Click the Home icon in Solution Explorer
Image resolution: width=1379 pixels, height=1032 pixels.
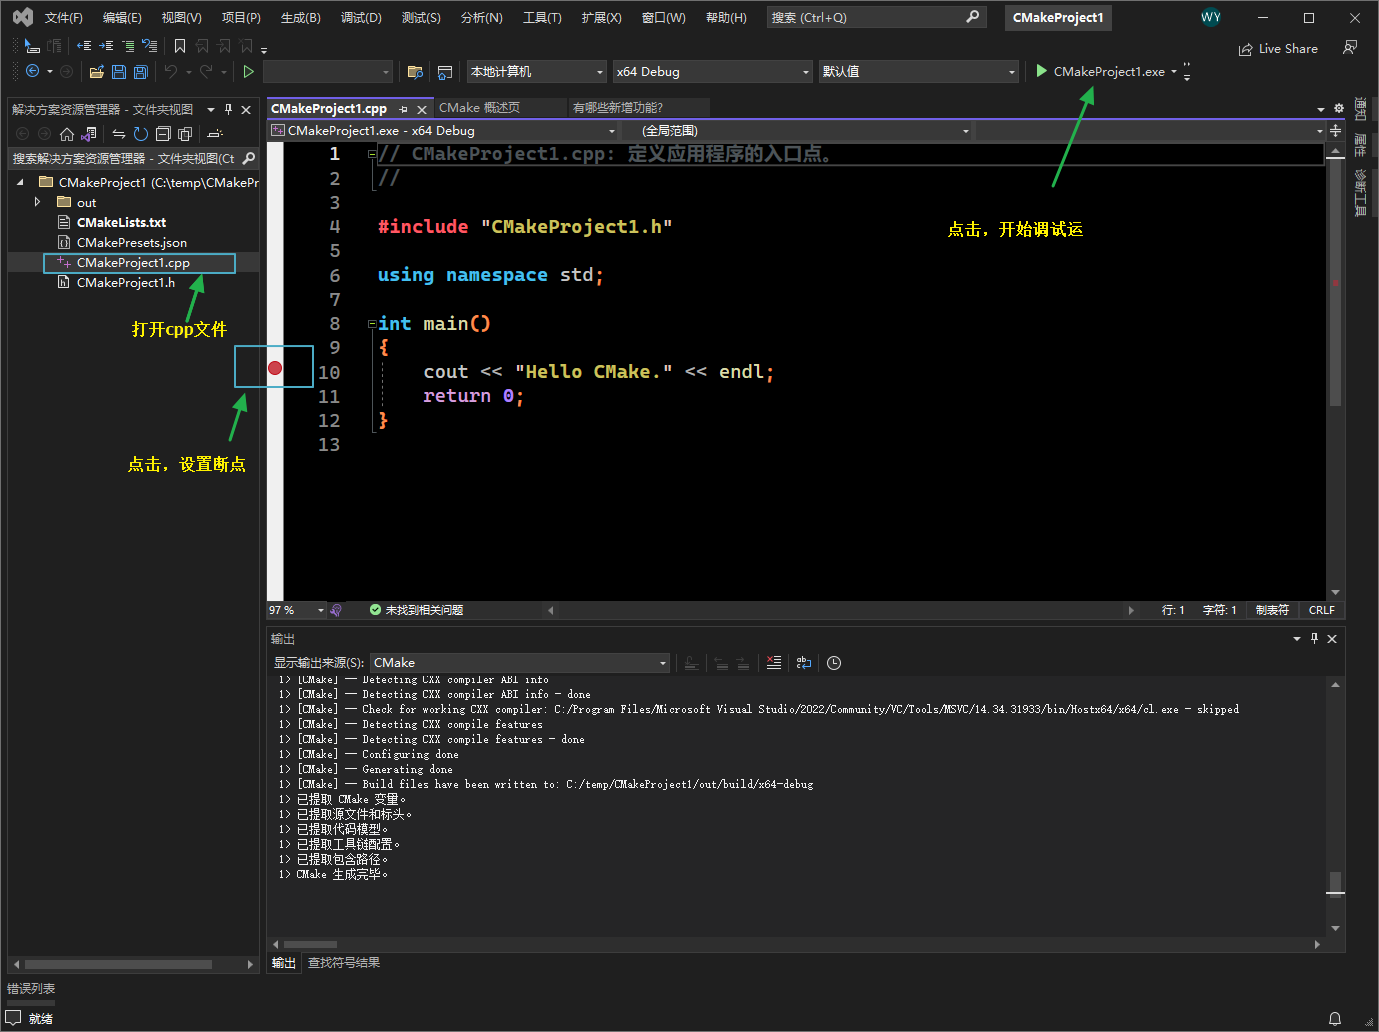tap(67, 133)
